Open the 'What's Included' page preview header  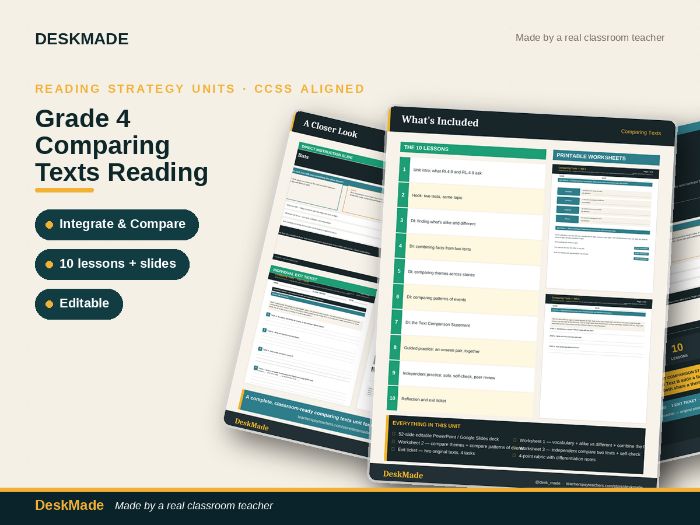point(531,126)
